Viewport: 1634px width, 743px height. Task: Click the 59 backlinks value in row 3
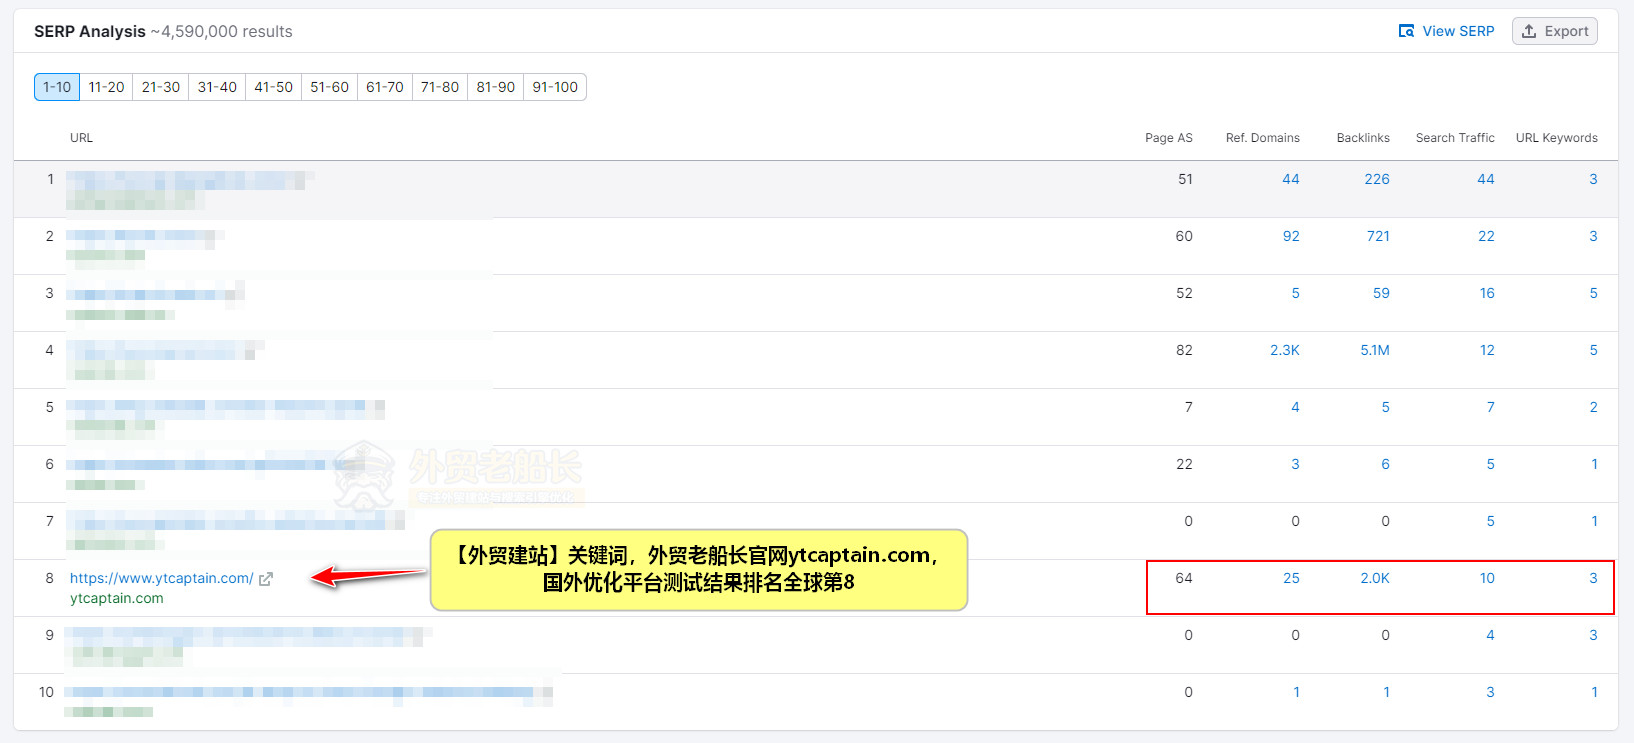(x=1381, y=293)
